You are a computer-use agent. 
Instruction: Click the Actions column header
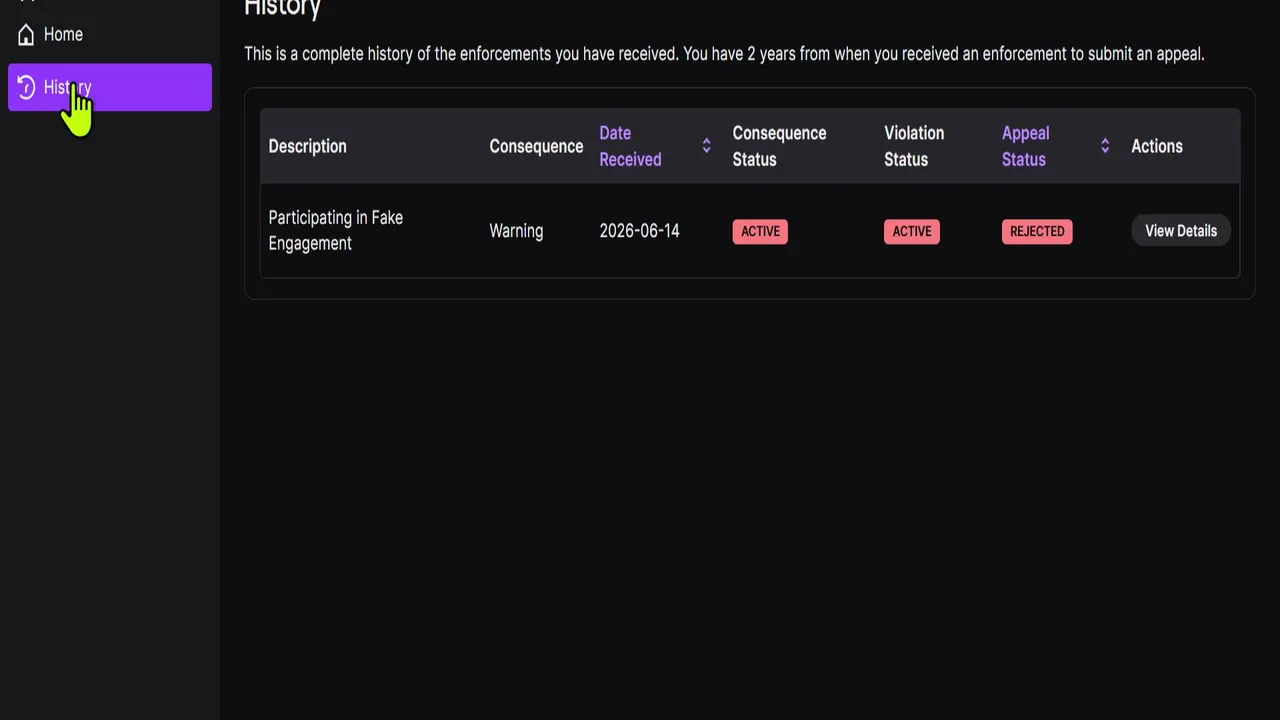1157,146
